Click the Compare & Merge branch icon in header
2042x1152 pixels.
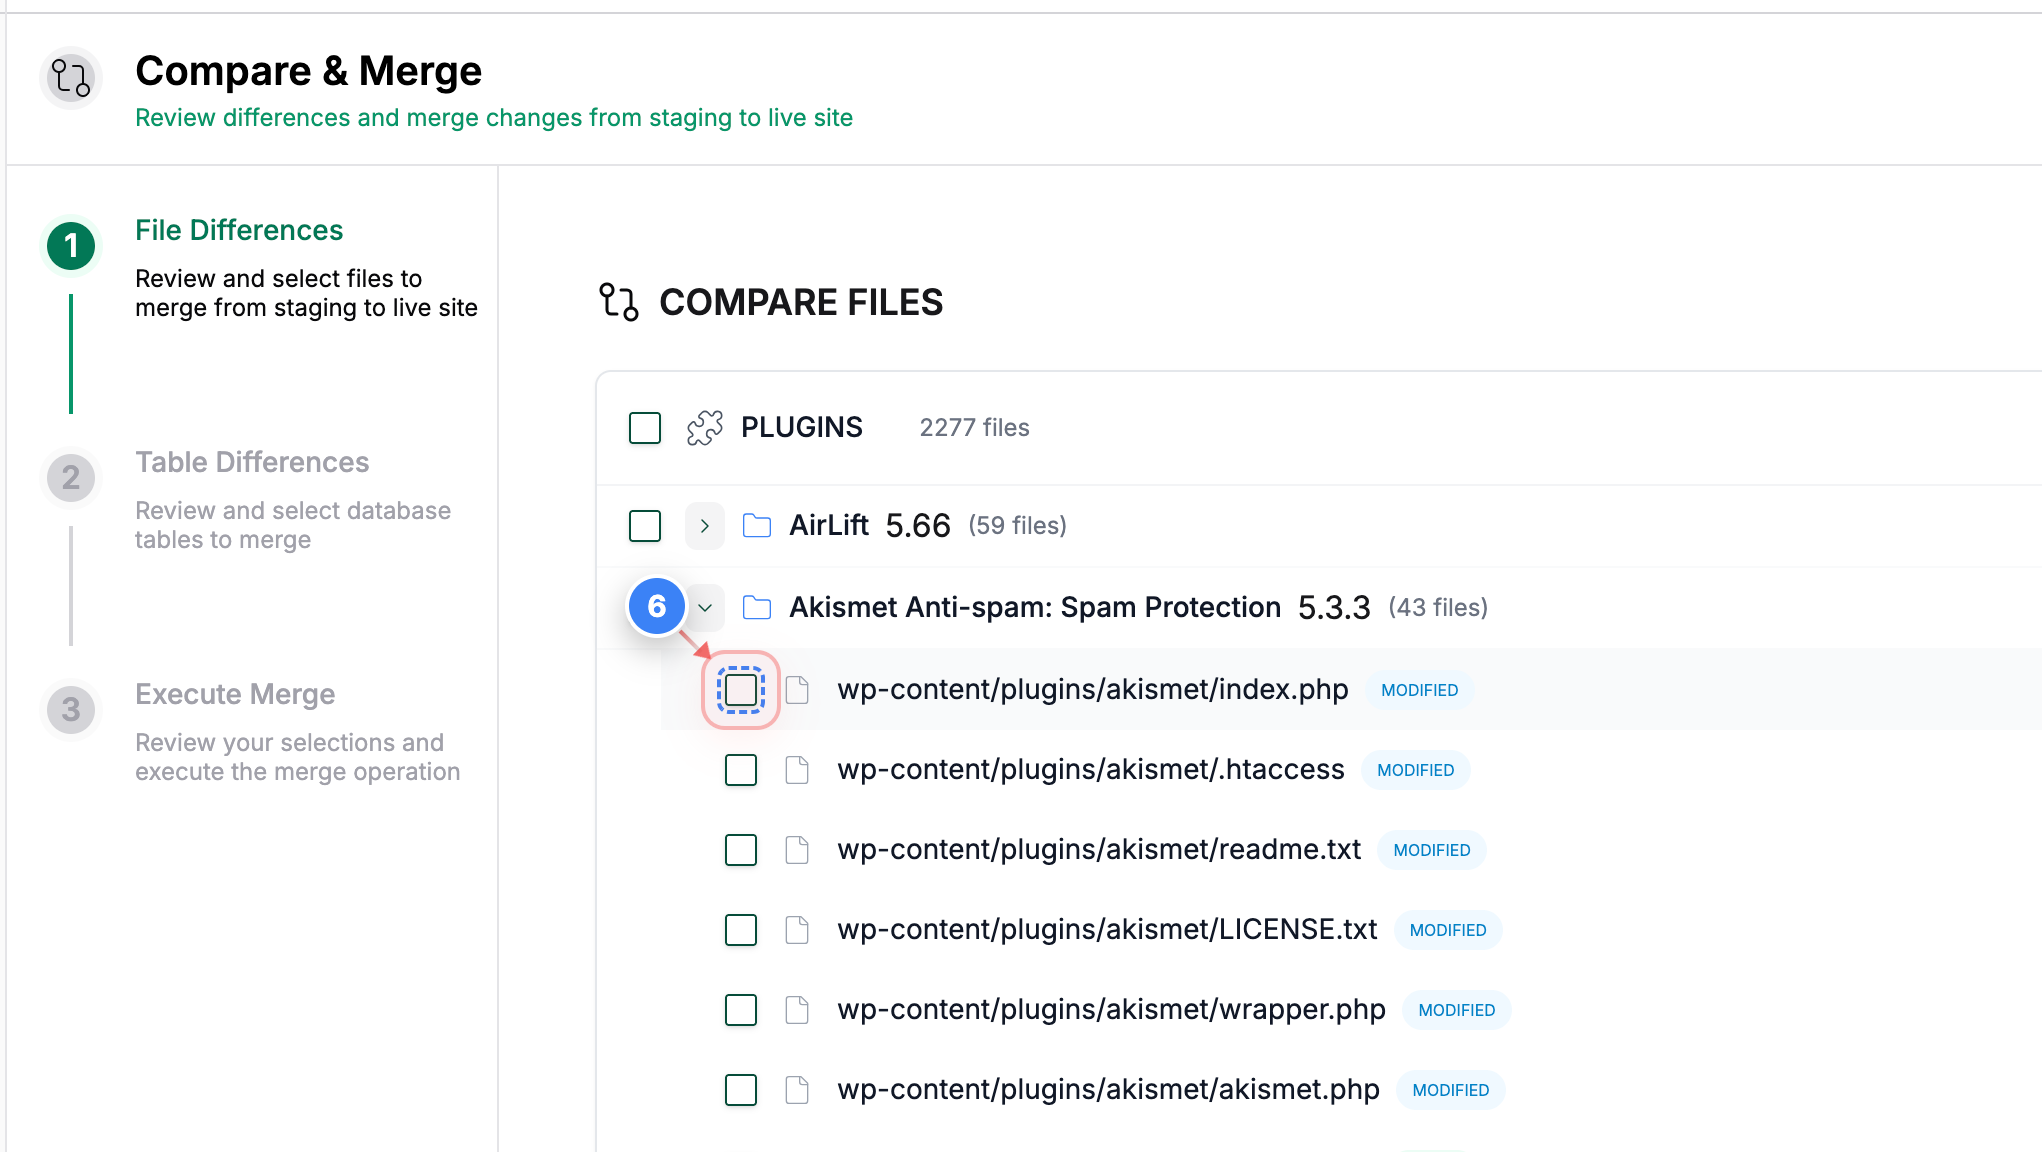tap(71, 78)
